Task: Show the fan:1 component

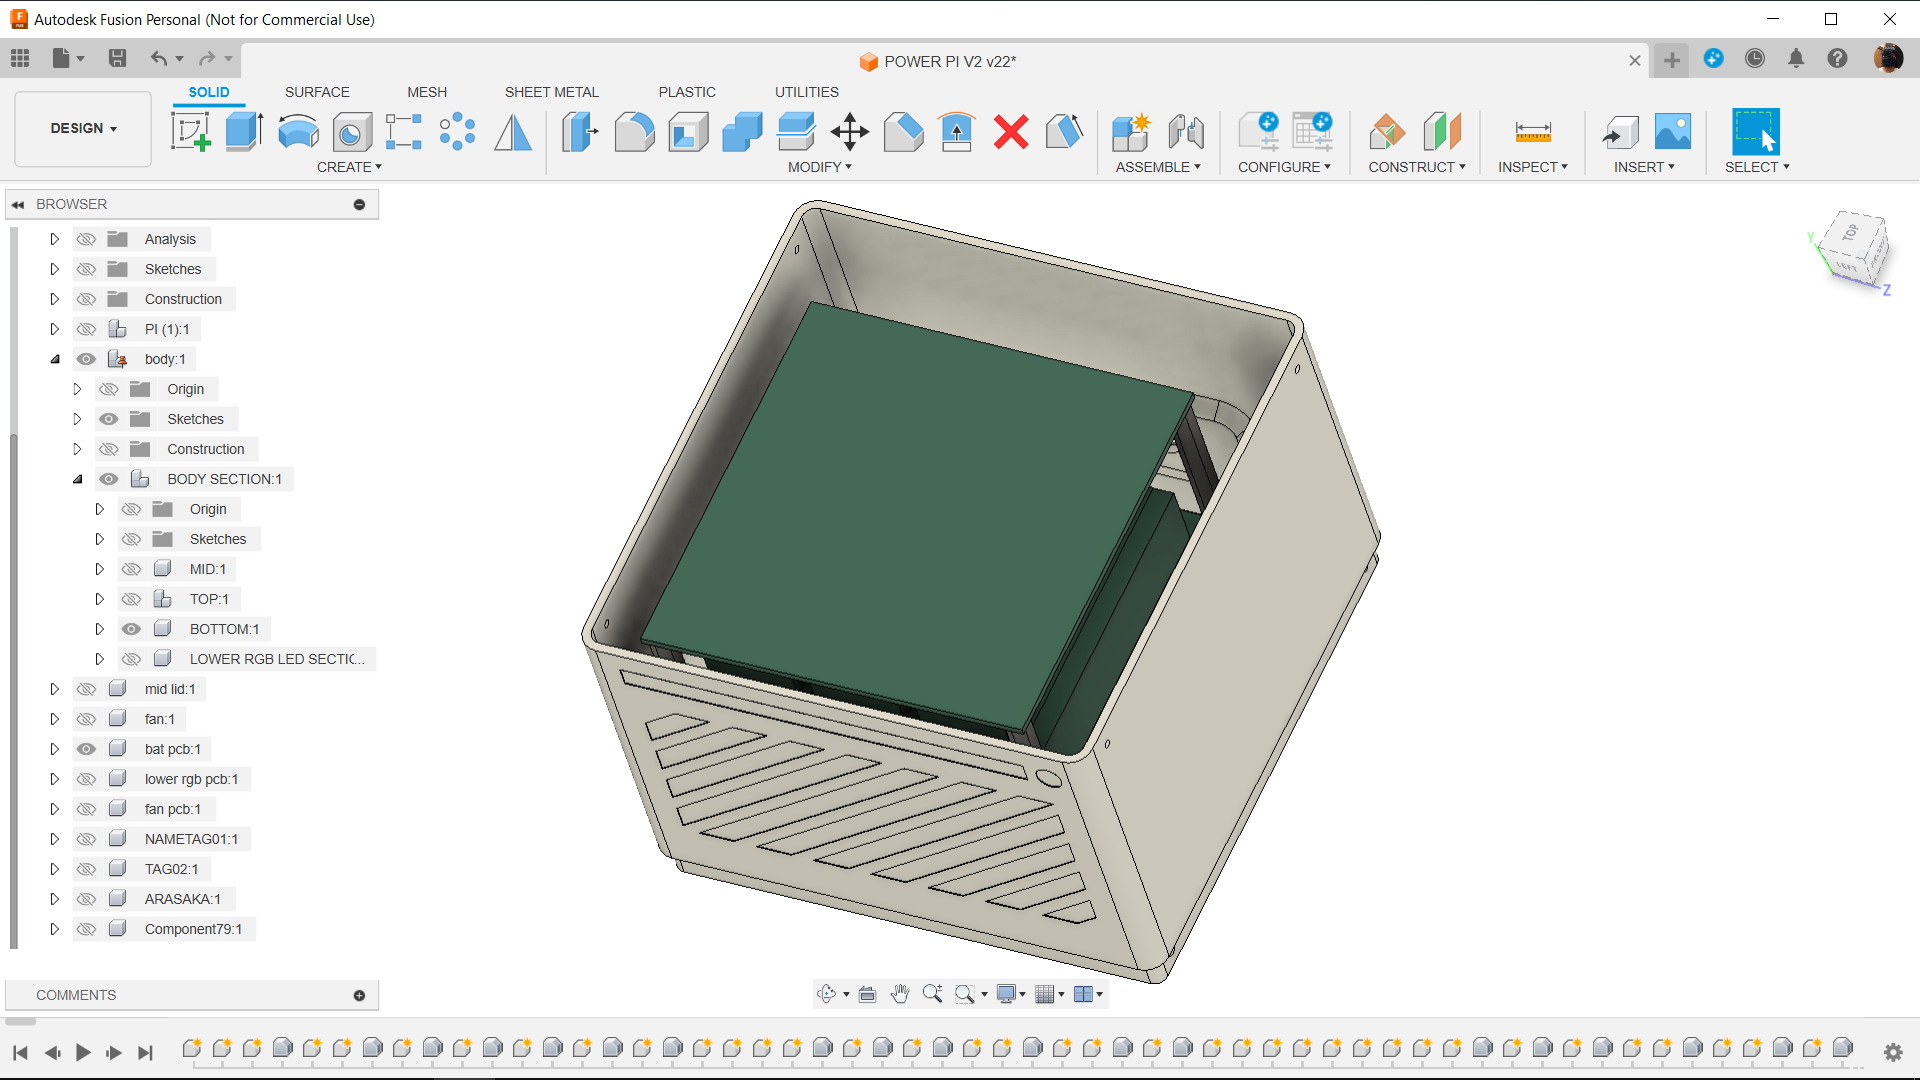Action: point(87,719)
